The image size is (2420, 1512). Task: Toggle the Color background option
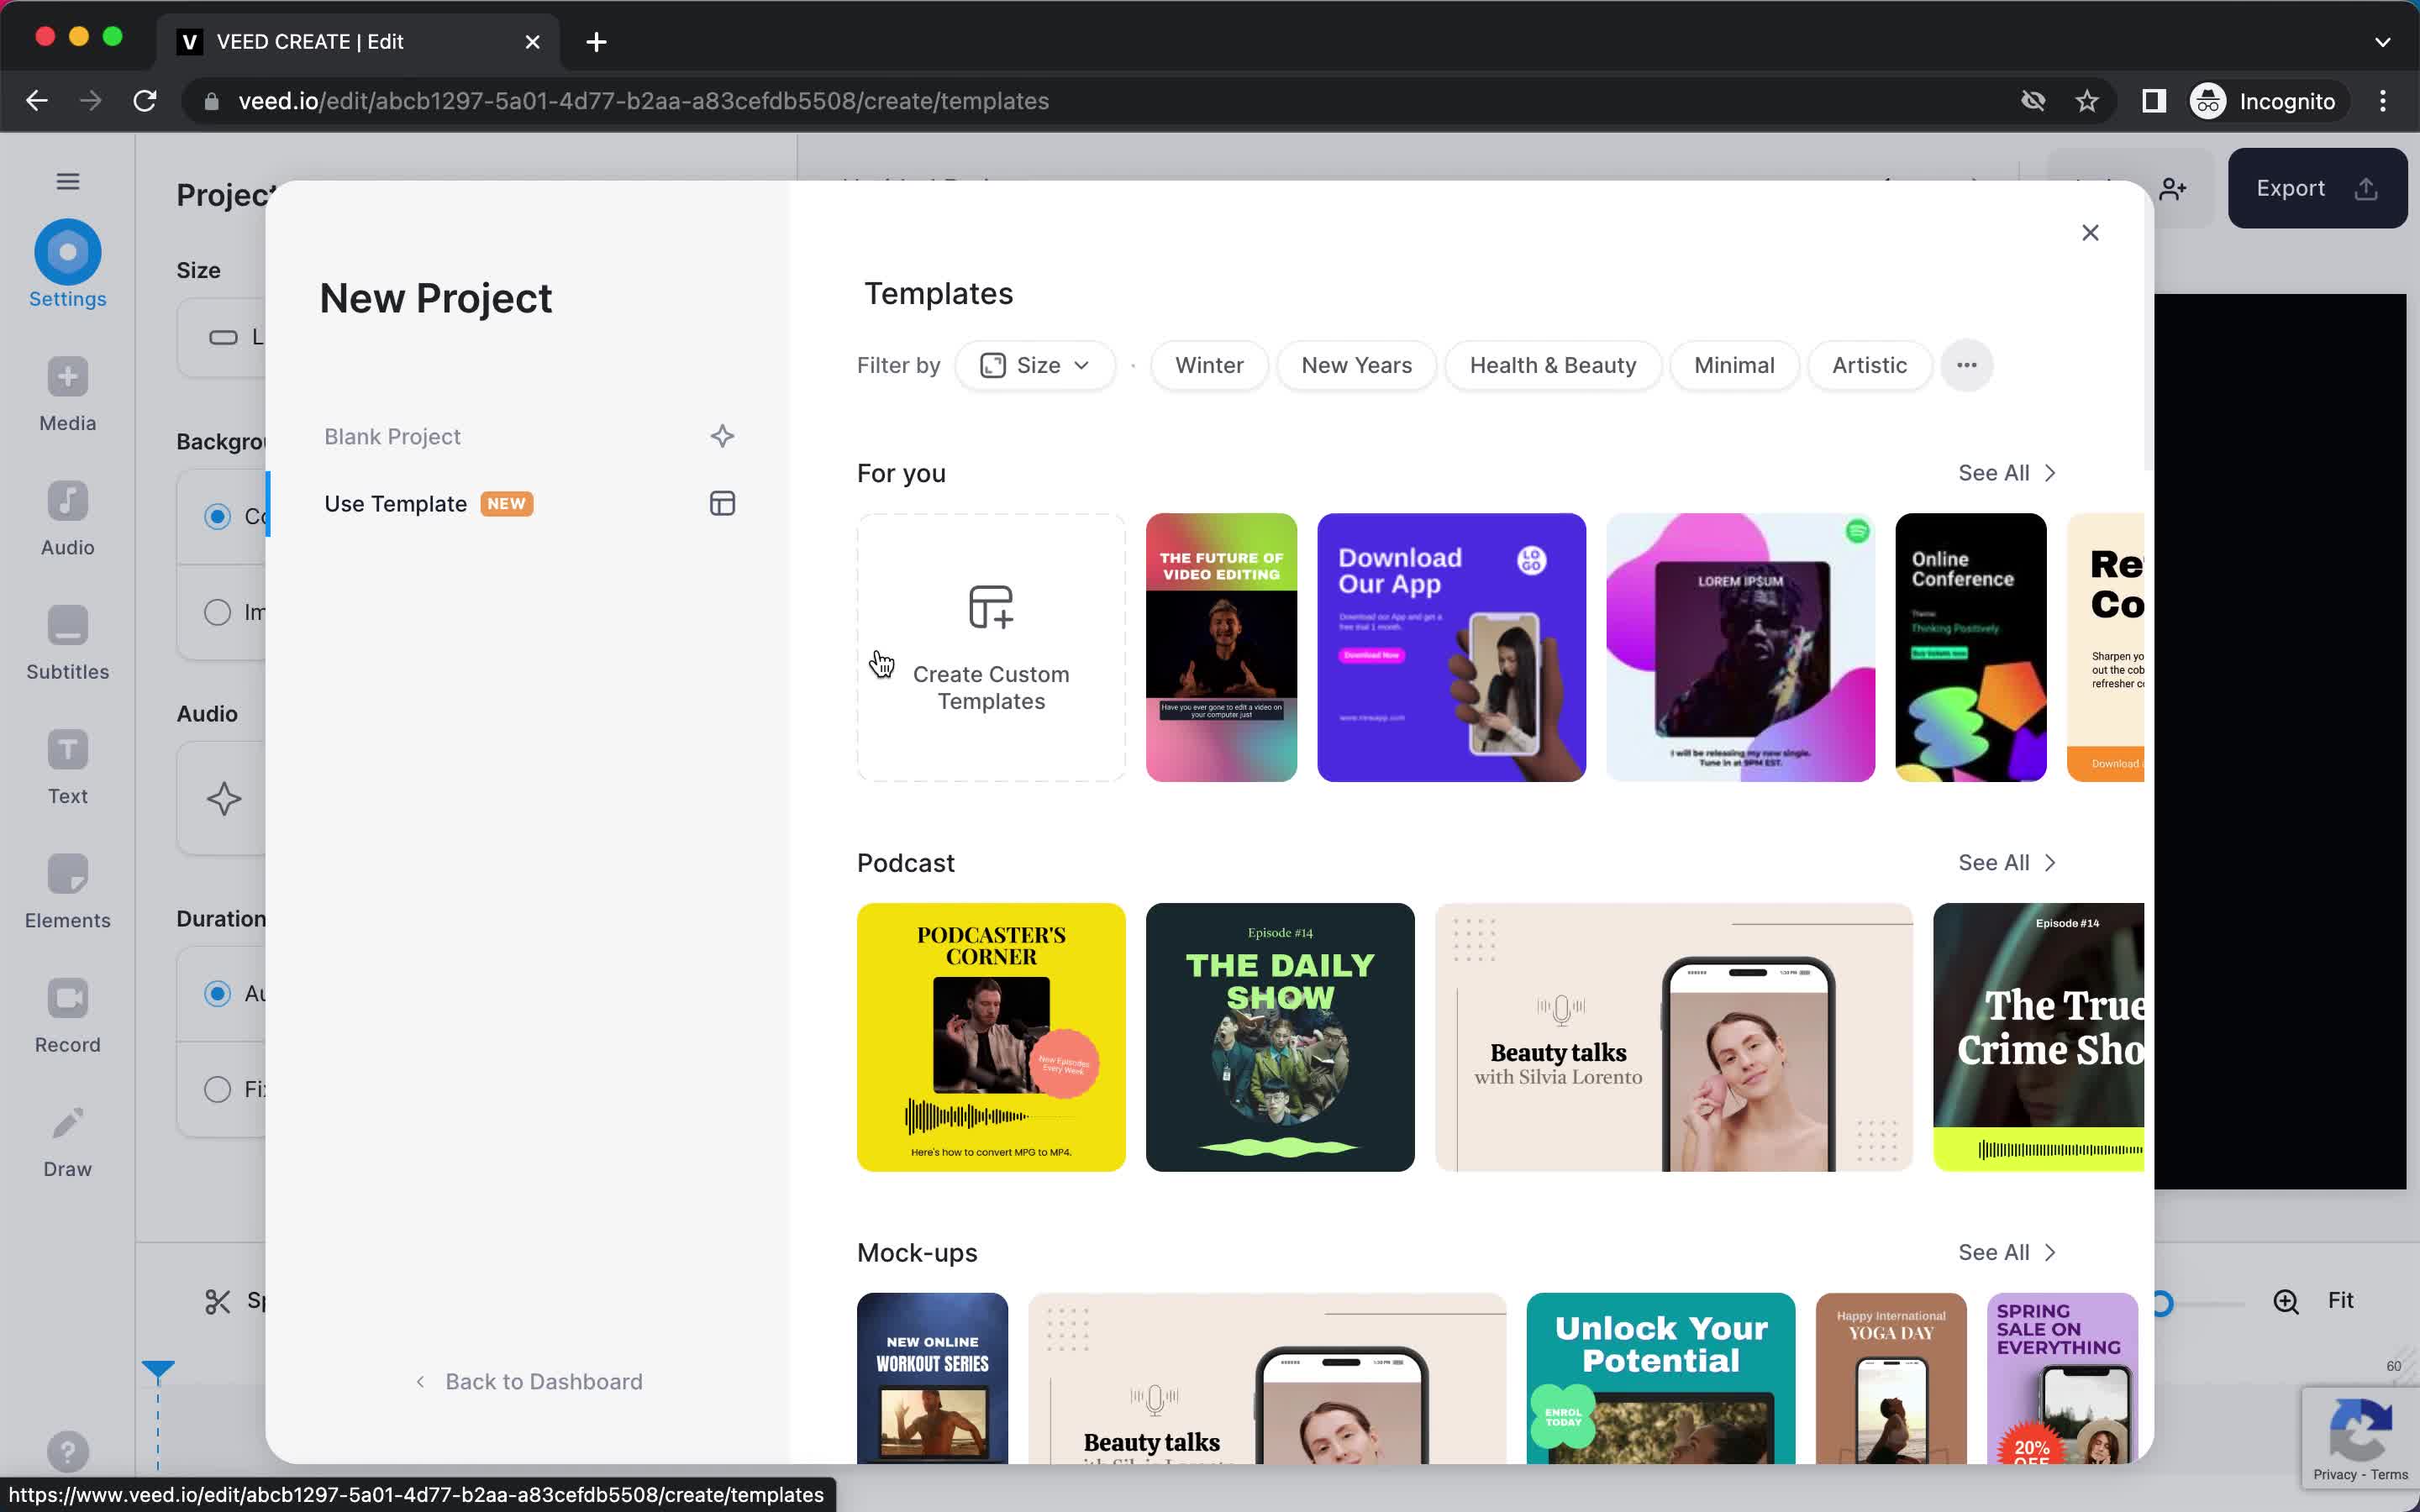[x=216, y=516]
